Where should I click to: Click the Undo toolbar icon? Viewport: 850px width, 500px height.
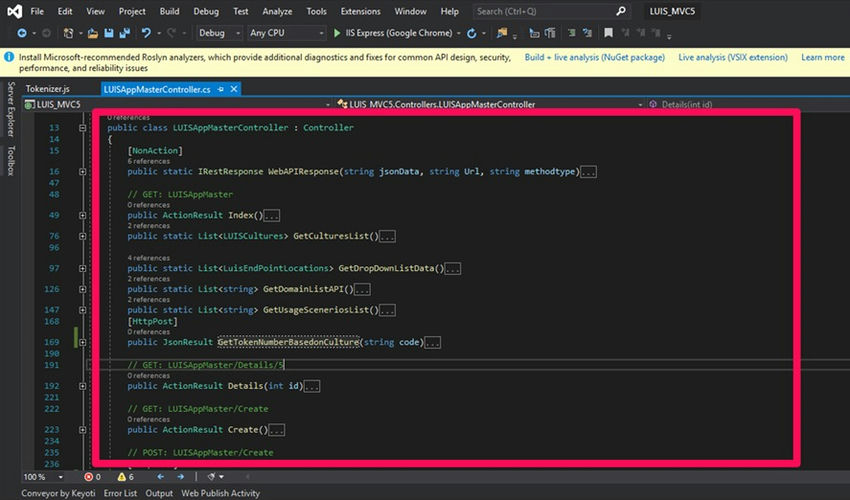pos(147,33)
